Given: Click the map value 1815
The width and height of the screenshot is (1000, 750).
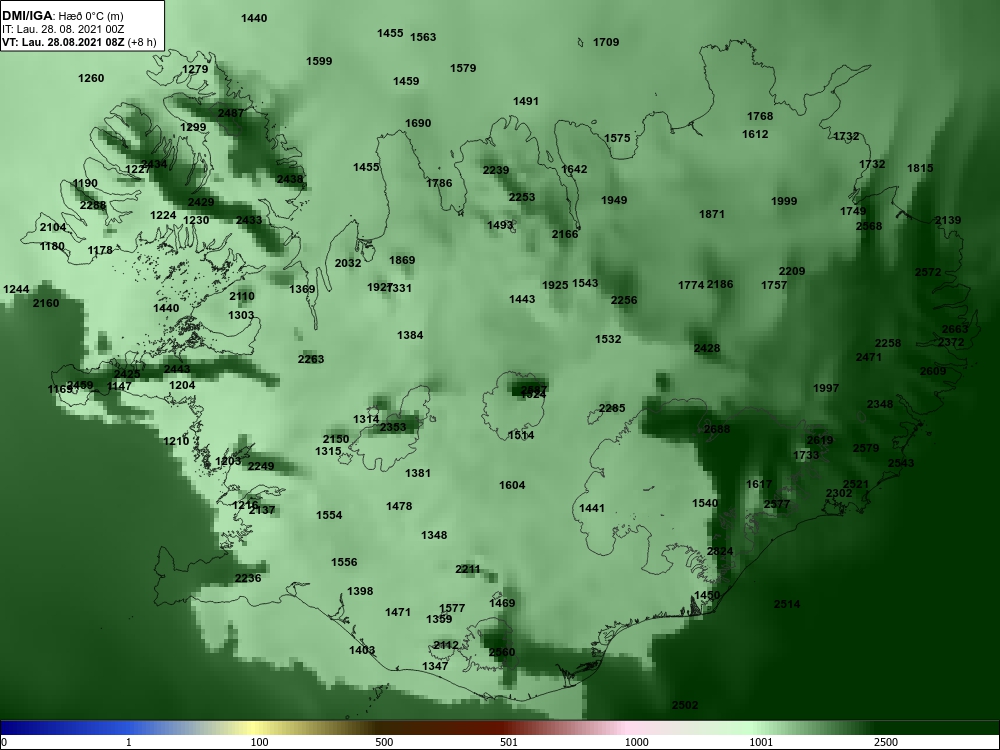Looking at the screenshot, I should 920,168.
